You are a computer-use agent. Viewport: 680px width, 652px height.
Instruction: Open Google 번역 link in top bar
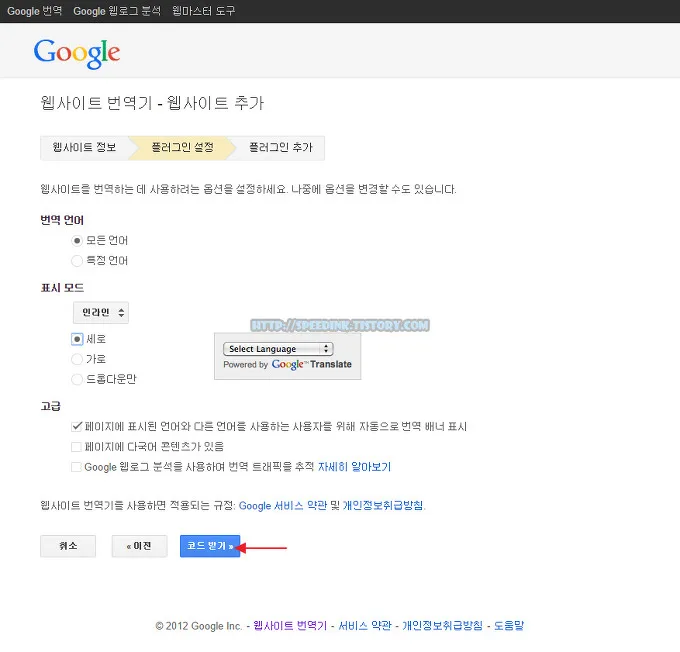click(x=35, y=11)
